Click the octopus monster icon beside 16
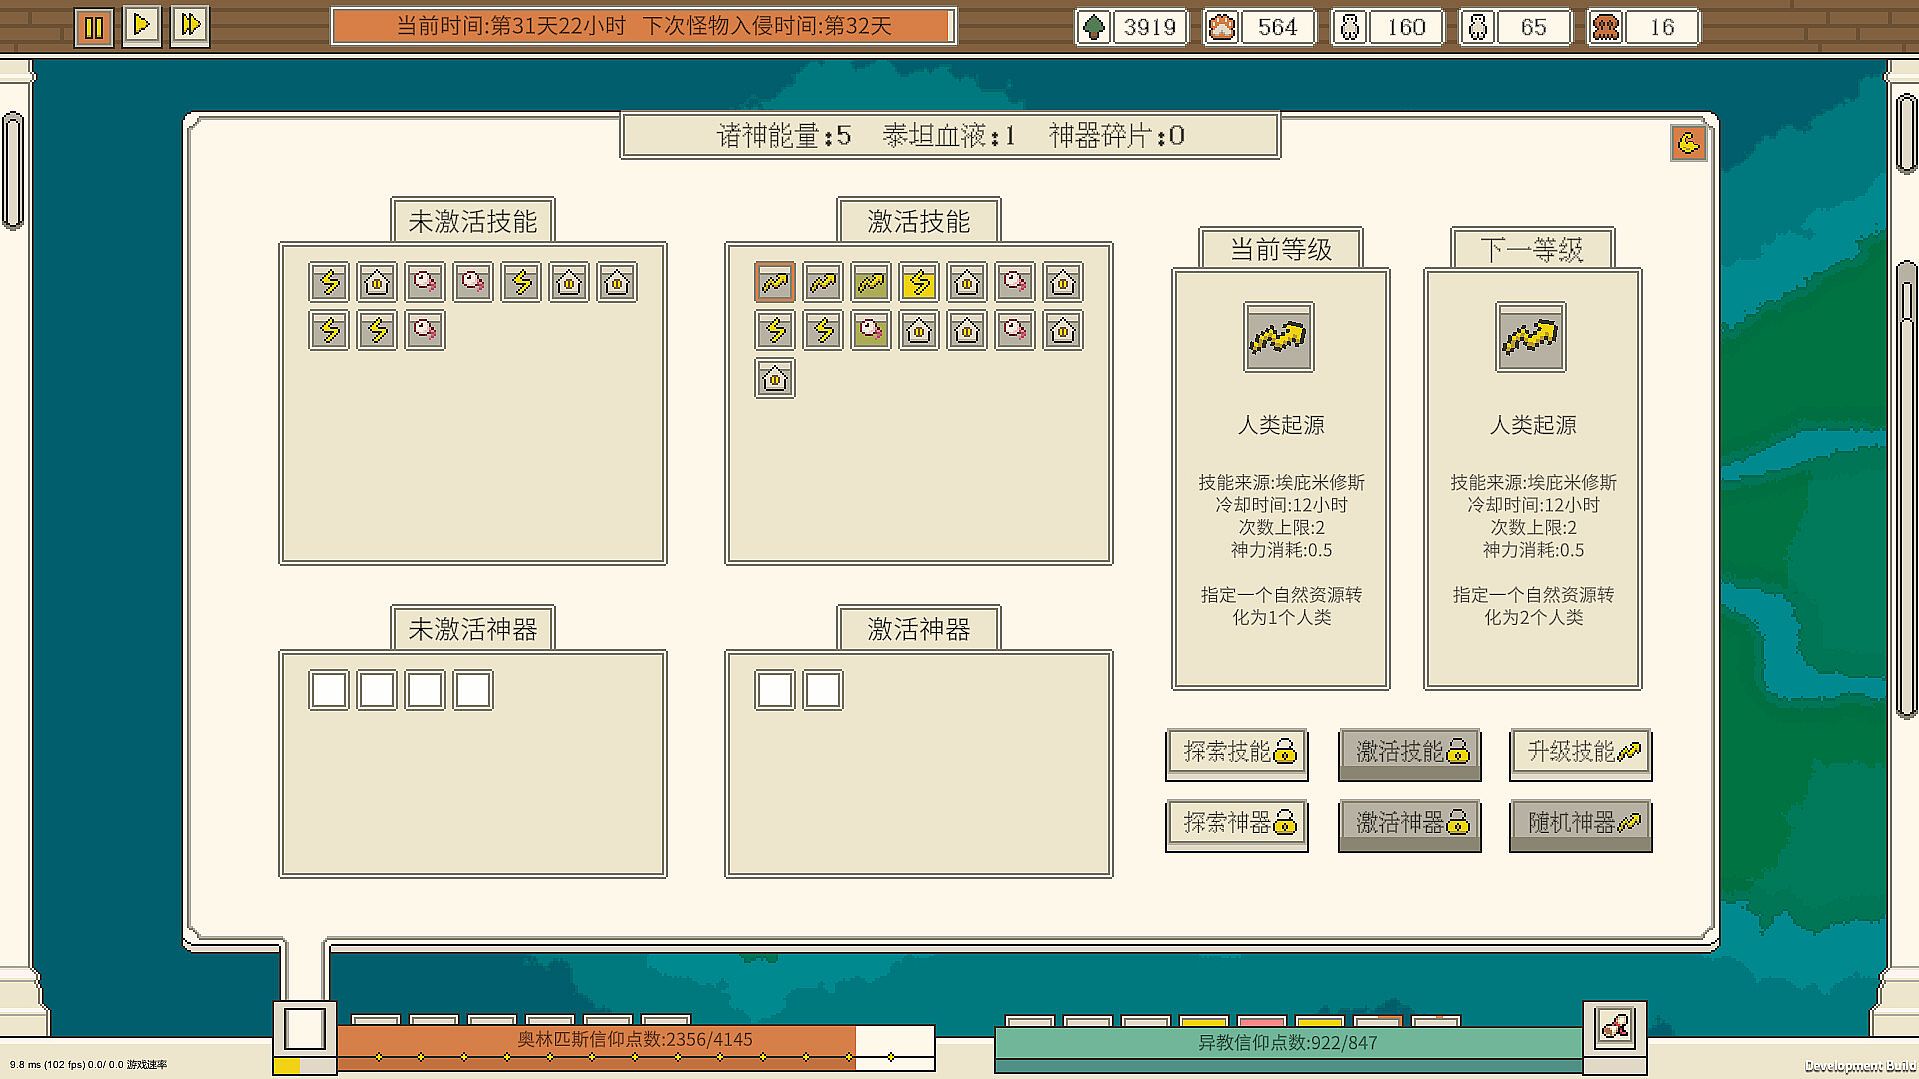Screen dimensions: 1919x1079 point(1606,27)
